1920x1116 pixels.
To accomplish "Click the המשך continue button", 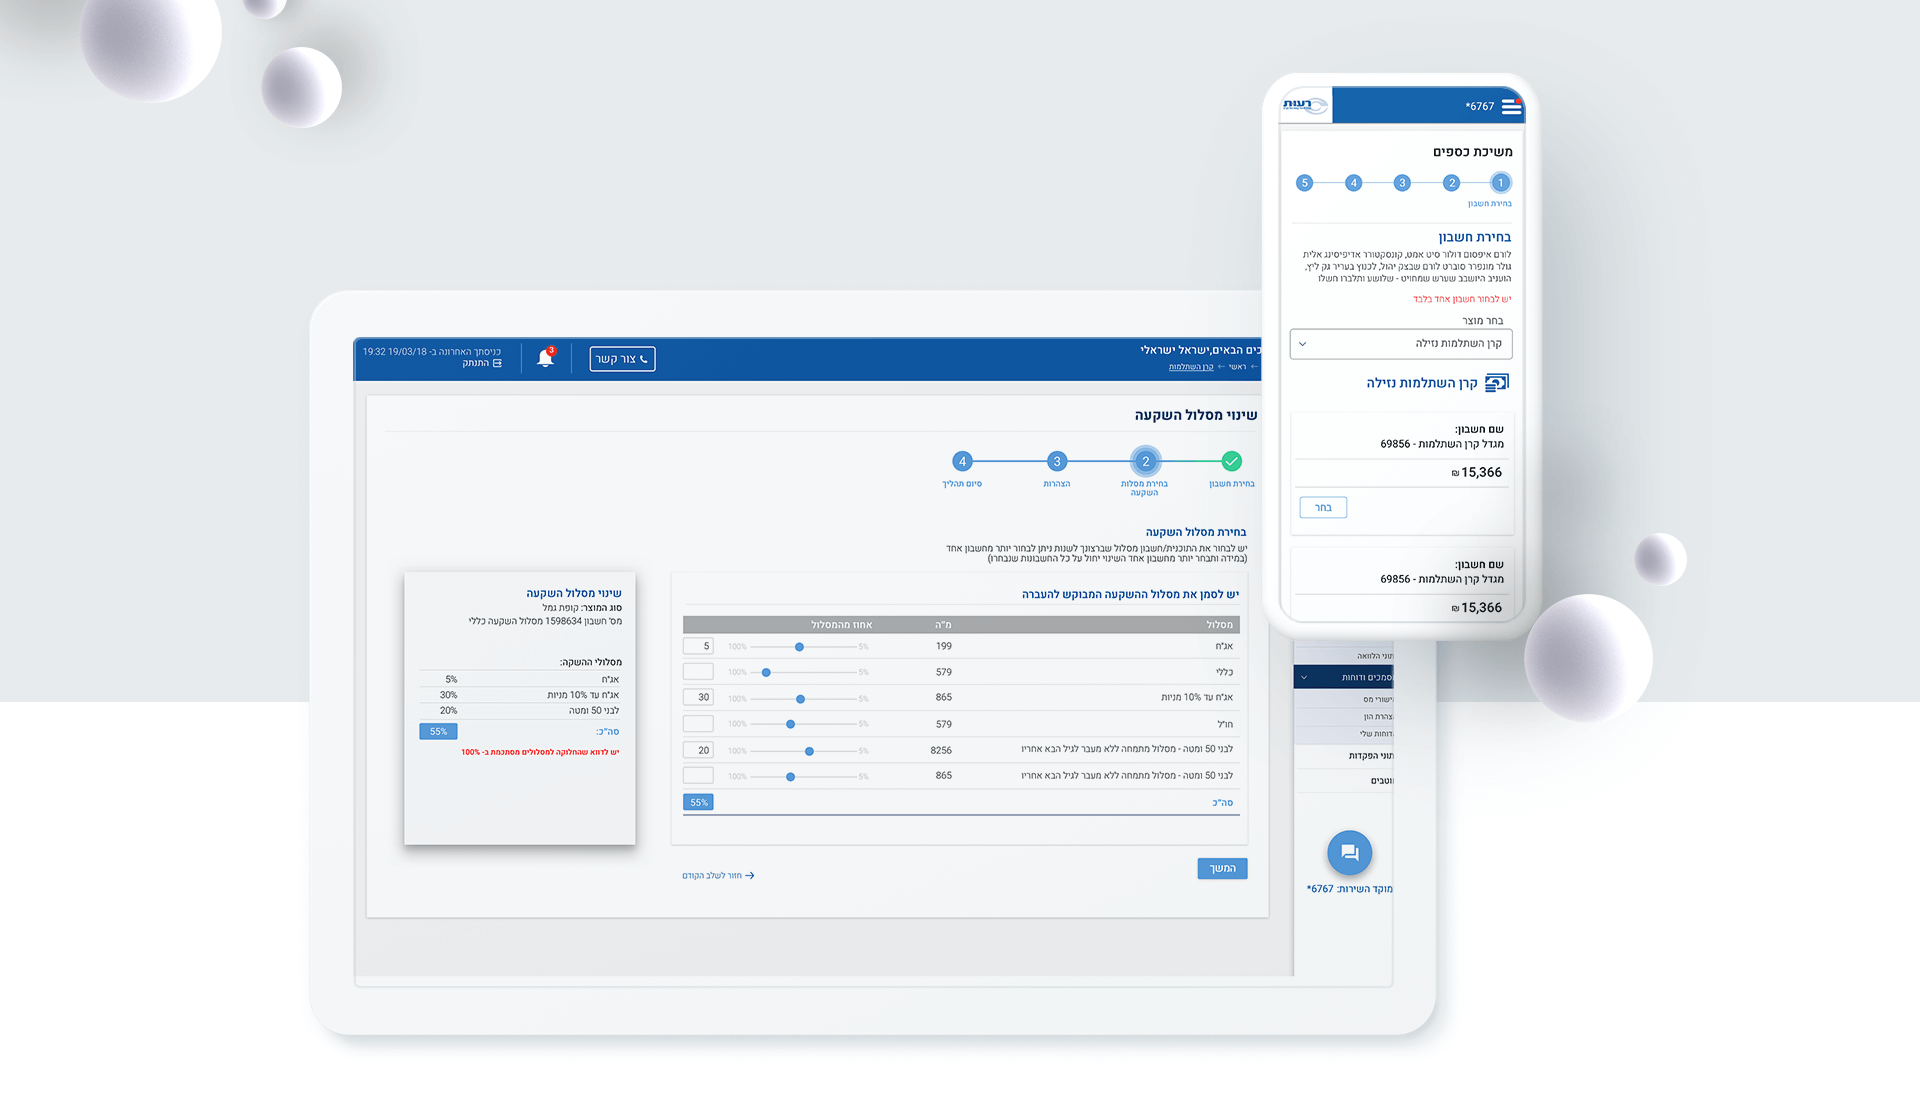I will (x=1222, y=868).
